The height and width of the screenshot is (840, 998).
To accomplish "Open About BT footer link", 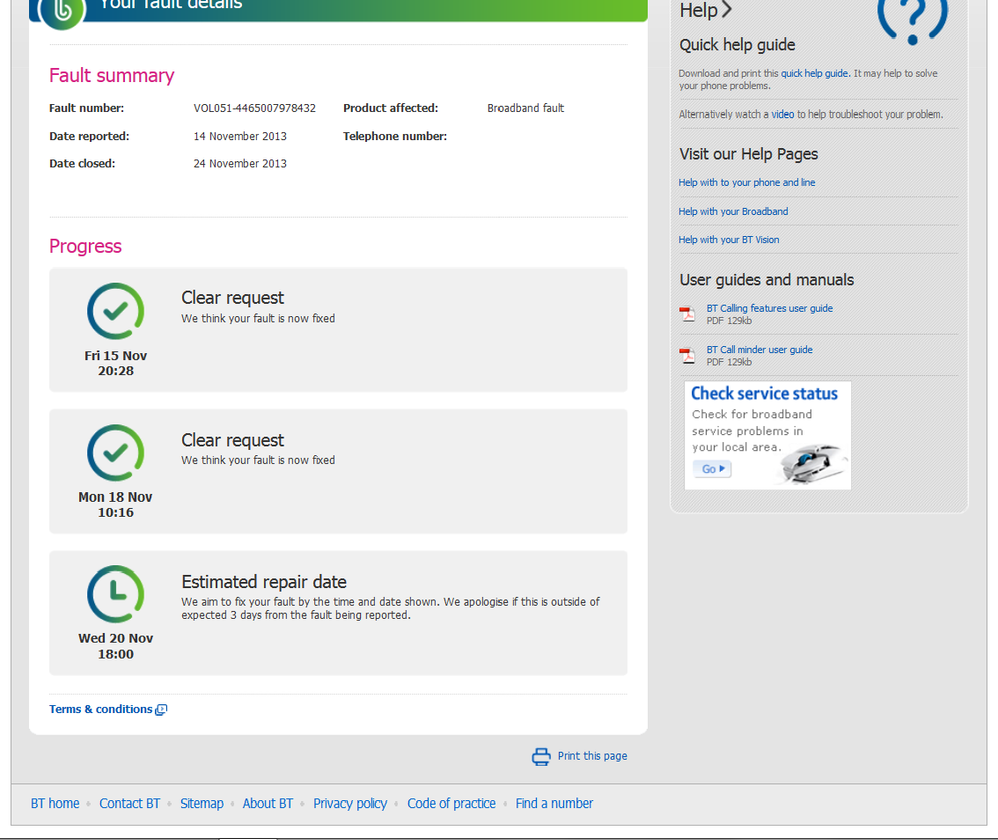I will pyautogui.click(x=268, y=803).
